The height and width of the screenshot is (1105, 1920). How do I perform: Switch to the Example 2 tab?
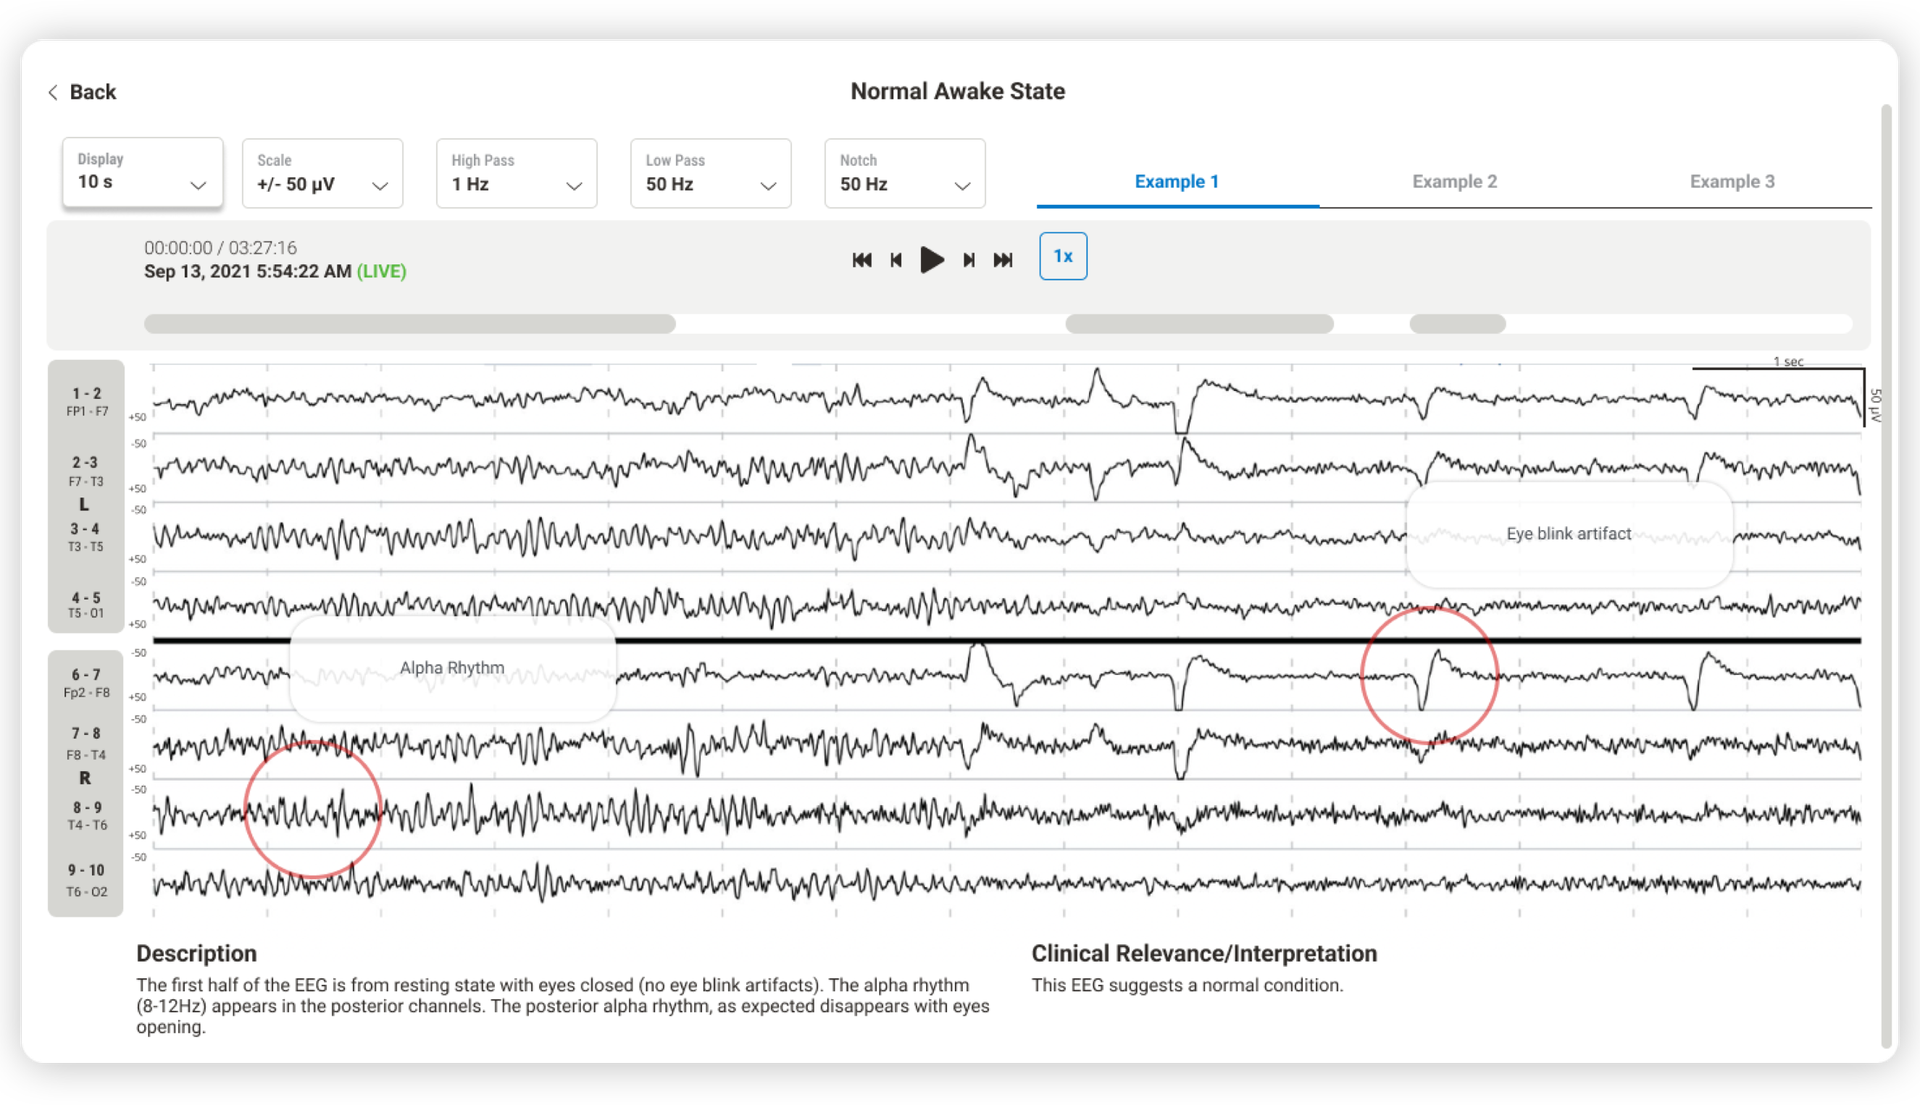1454,182
